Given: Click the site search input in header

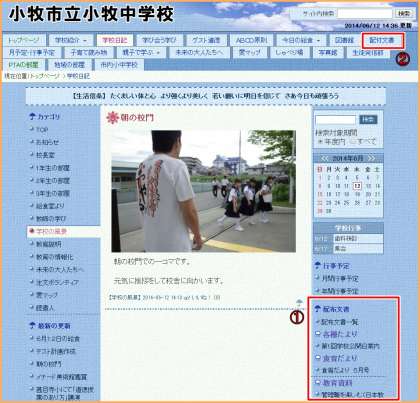Looking at the screenshot, I should (x=364, y=14).
